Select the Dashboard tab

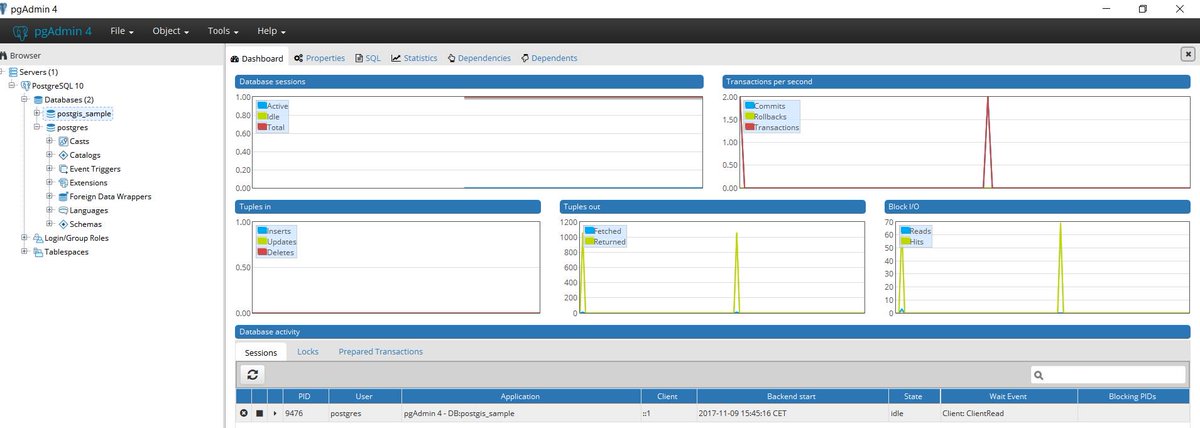pyautogui.click(x=257, y=58)
